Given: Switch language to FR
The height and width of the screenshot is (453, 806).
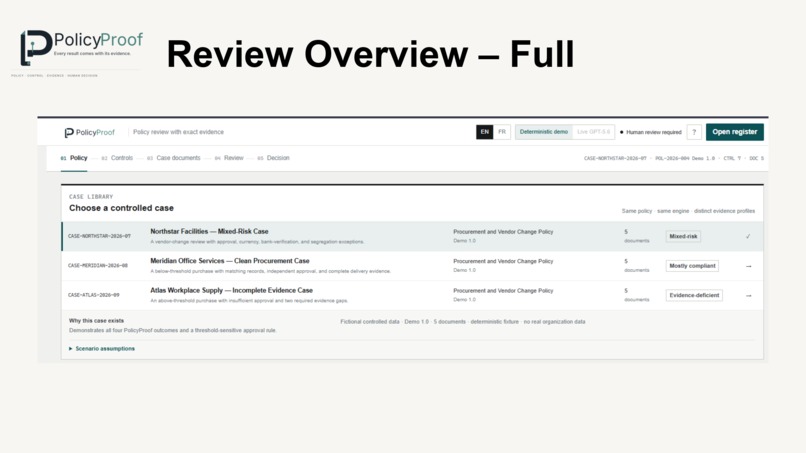Looking at the screenshot, I should pos(502,132).
